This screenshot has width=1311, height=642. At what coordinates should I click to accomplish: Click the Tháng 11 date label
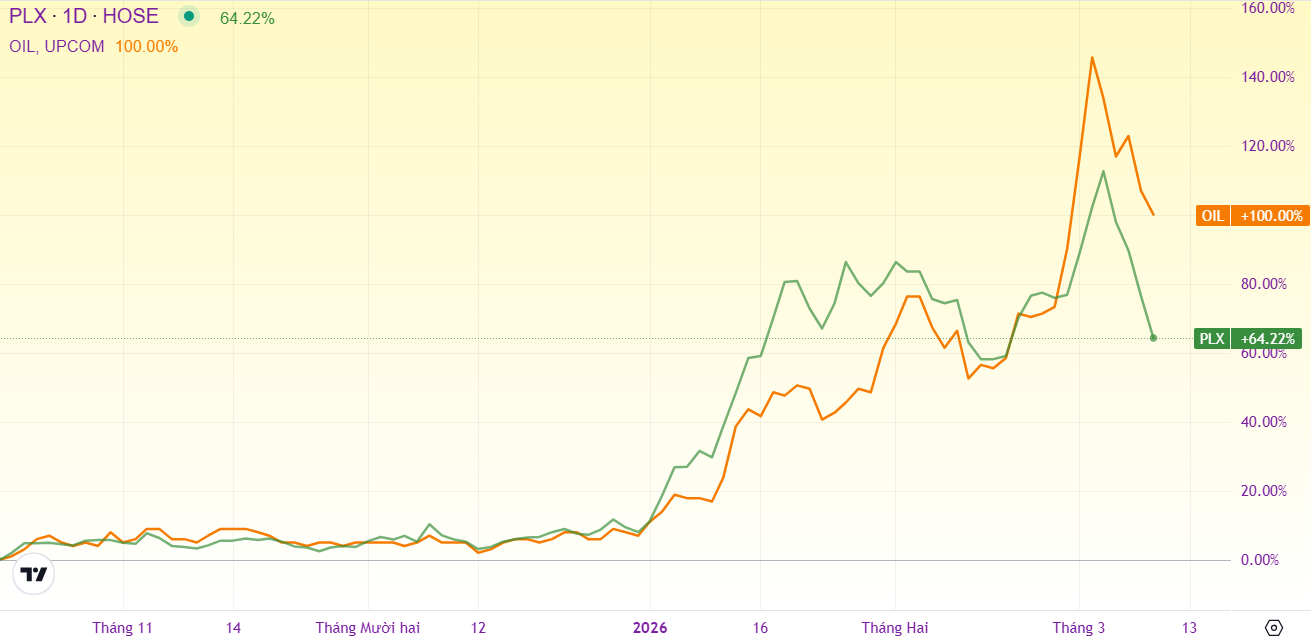click(x=122, y=628)
